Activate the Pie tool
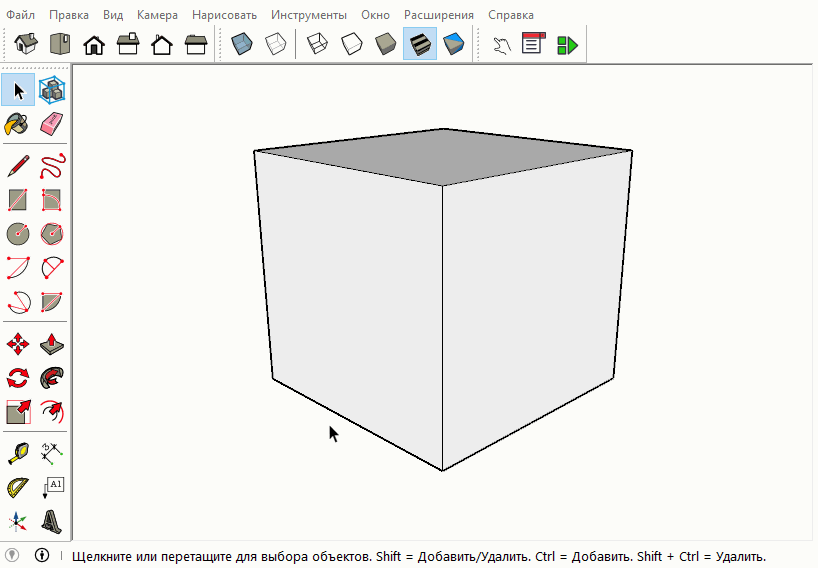818x568 pixels. click(52, 301)
